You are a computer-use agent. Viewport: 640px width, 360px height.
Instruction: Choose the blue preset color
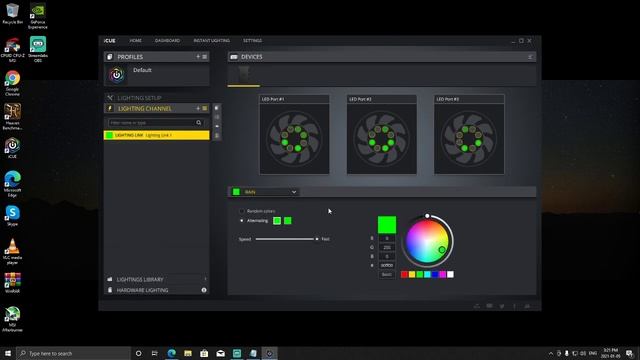pyautogui.click(x=435, y=274)
